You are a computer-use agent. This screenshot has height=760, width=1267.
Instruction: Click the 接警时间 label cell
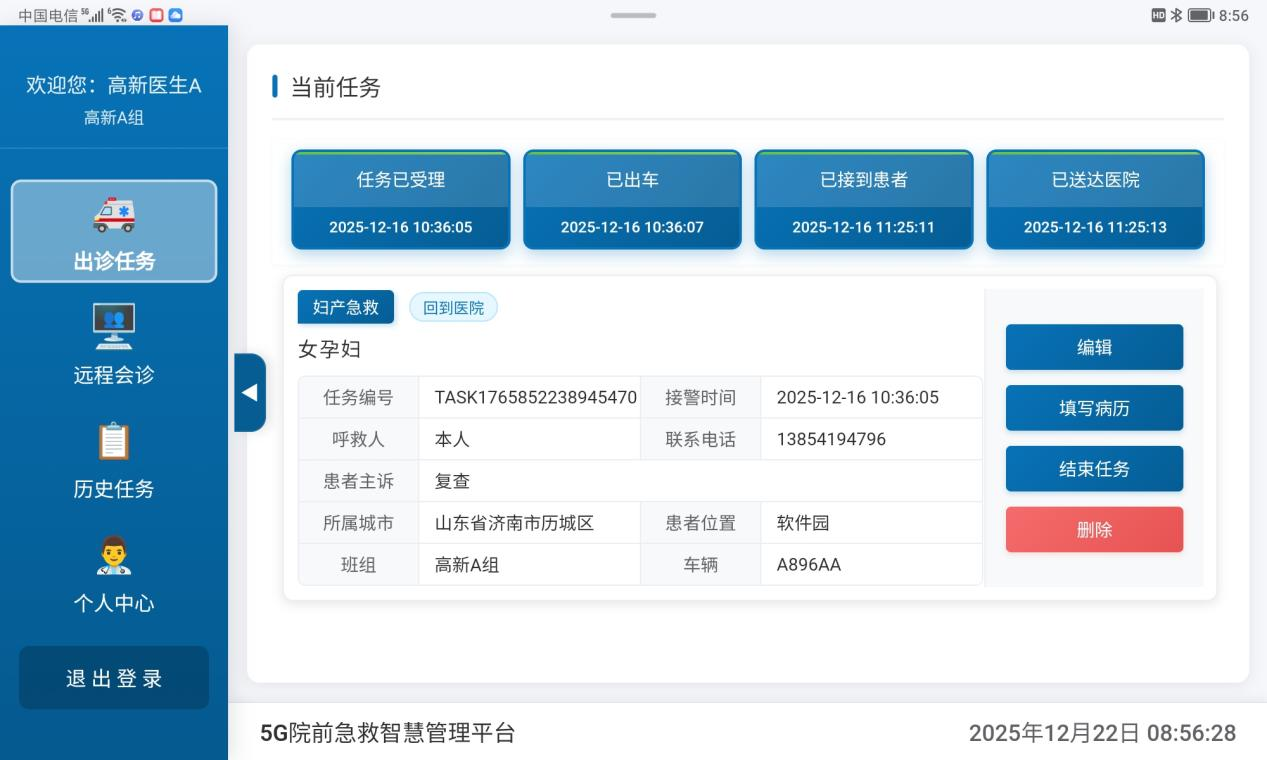pyautogui.click(x=701, y=397)
